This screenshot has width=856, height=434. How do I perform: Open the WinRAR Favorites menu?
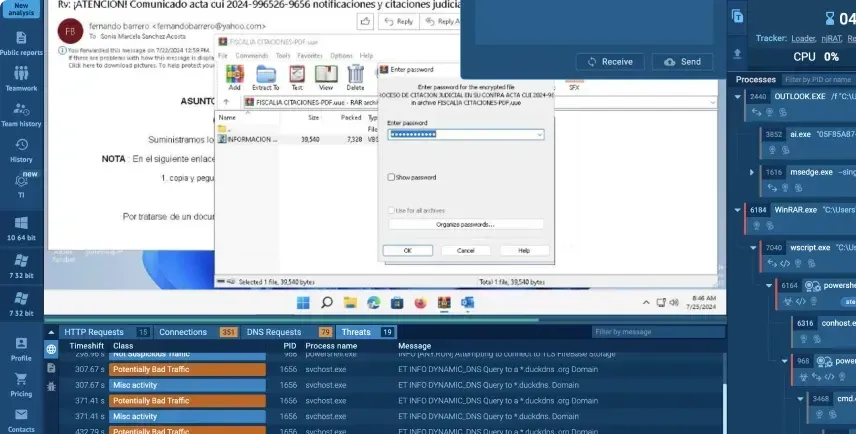point(310,56)
